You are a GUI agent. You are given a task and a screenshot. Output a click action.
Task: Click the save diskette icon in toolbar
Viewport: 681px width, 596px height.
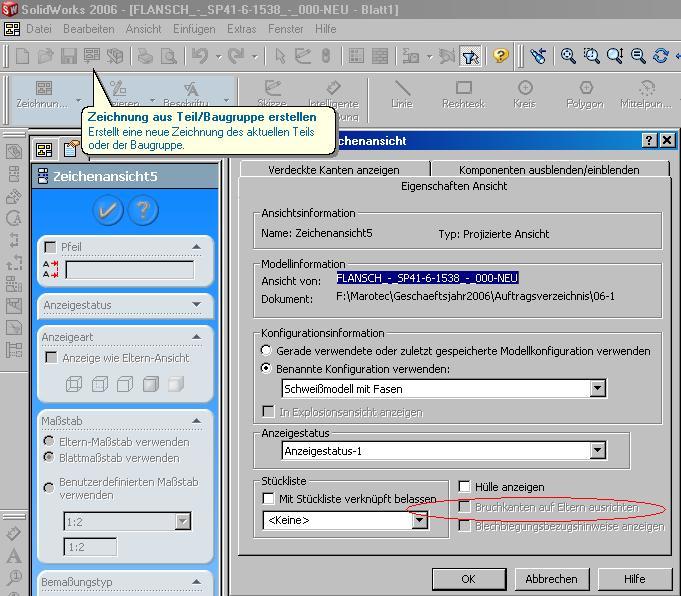coord(69,56)
